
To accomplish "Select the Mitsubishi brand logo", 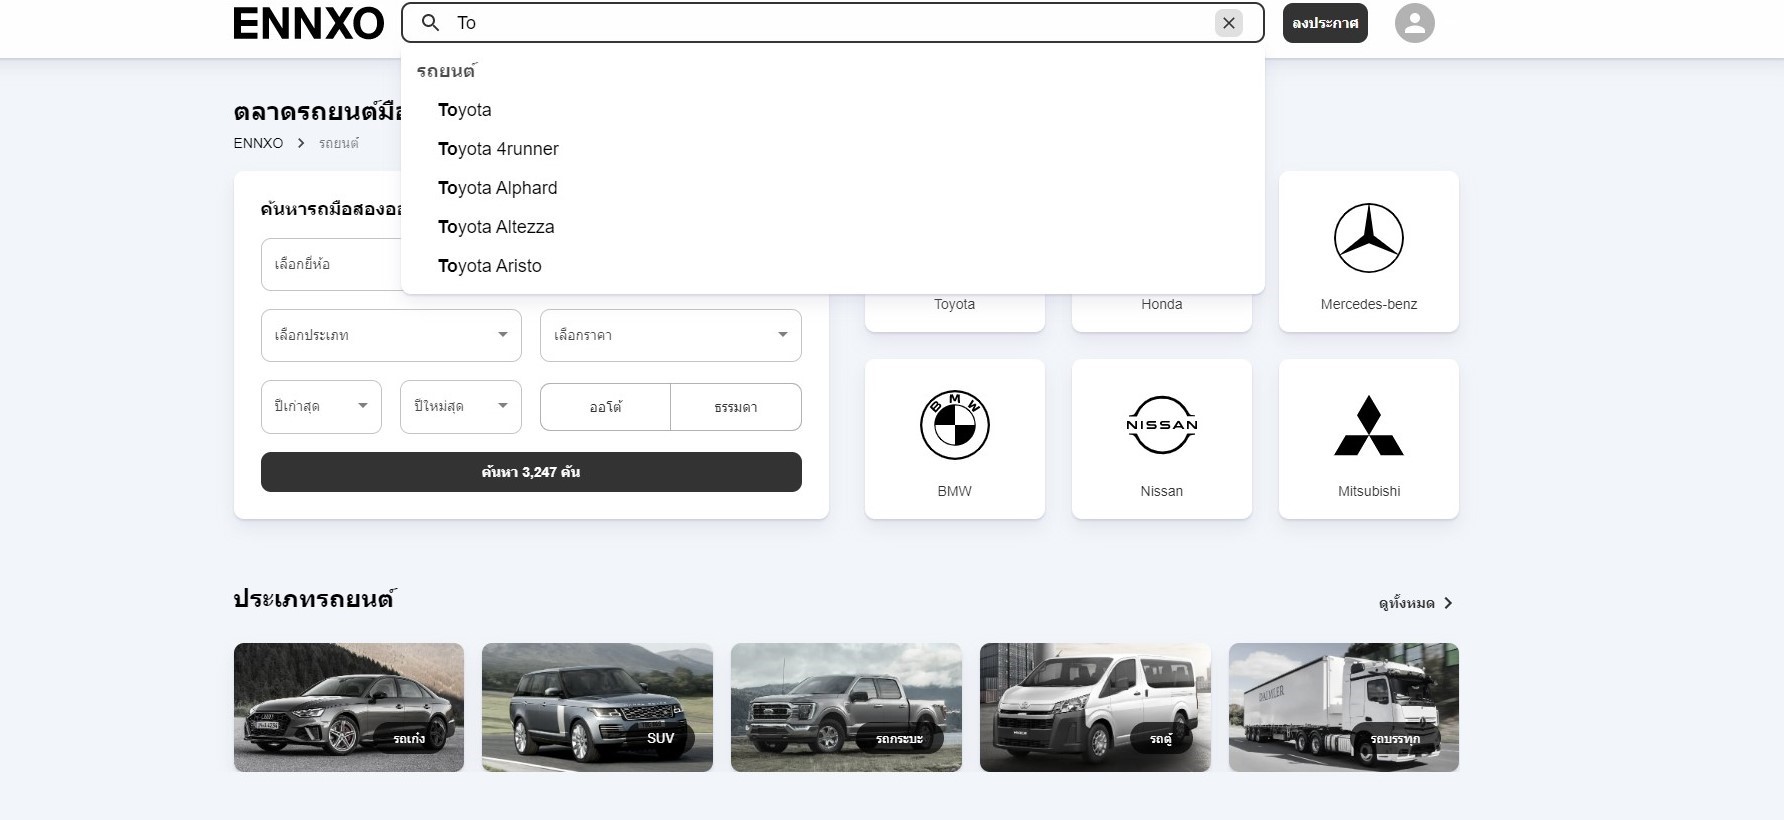I will [x=1368, y=425].
